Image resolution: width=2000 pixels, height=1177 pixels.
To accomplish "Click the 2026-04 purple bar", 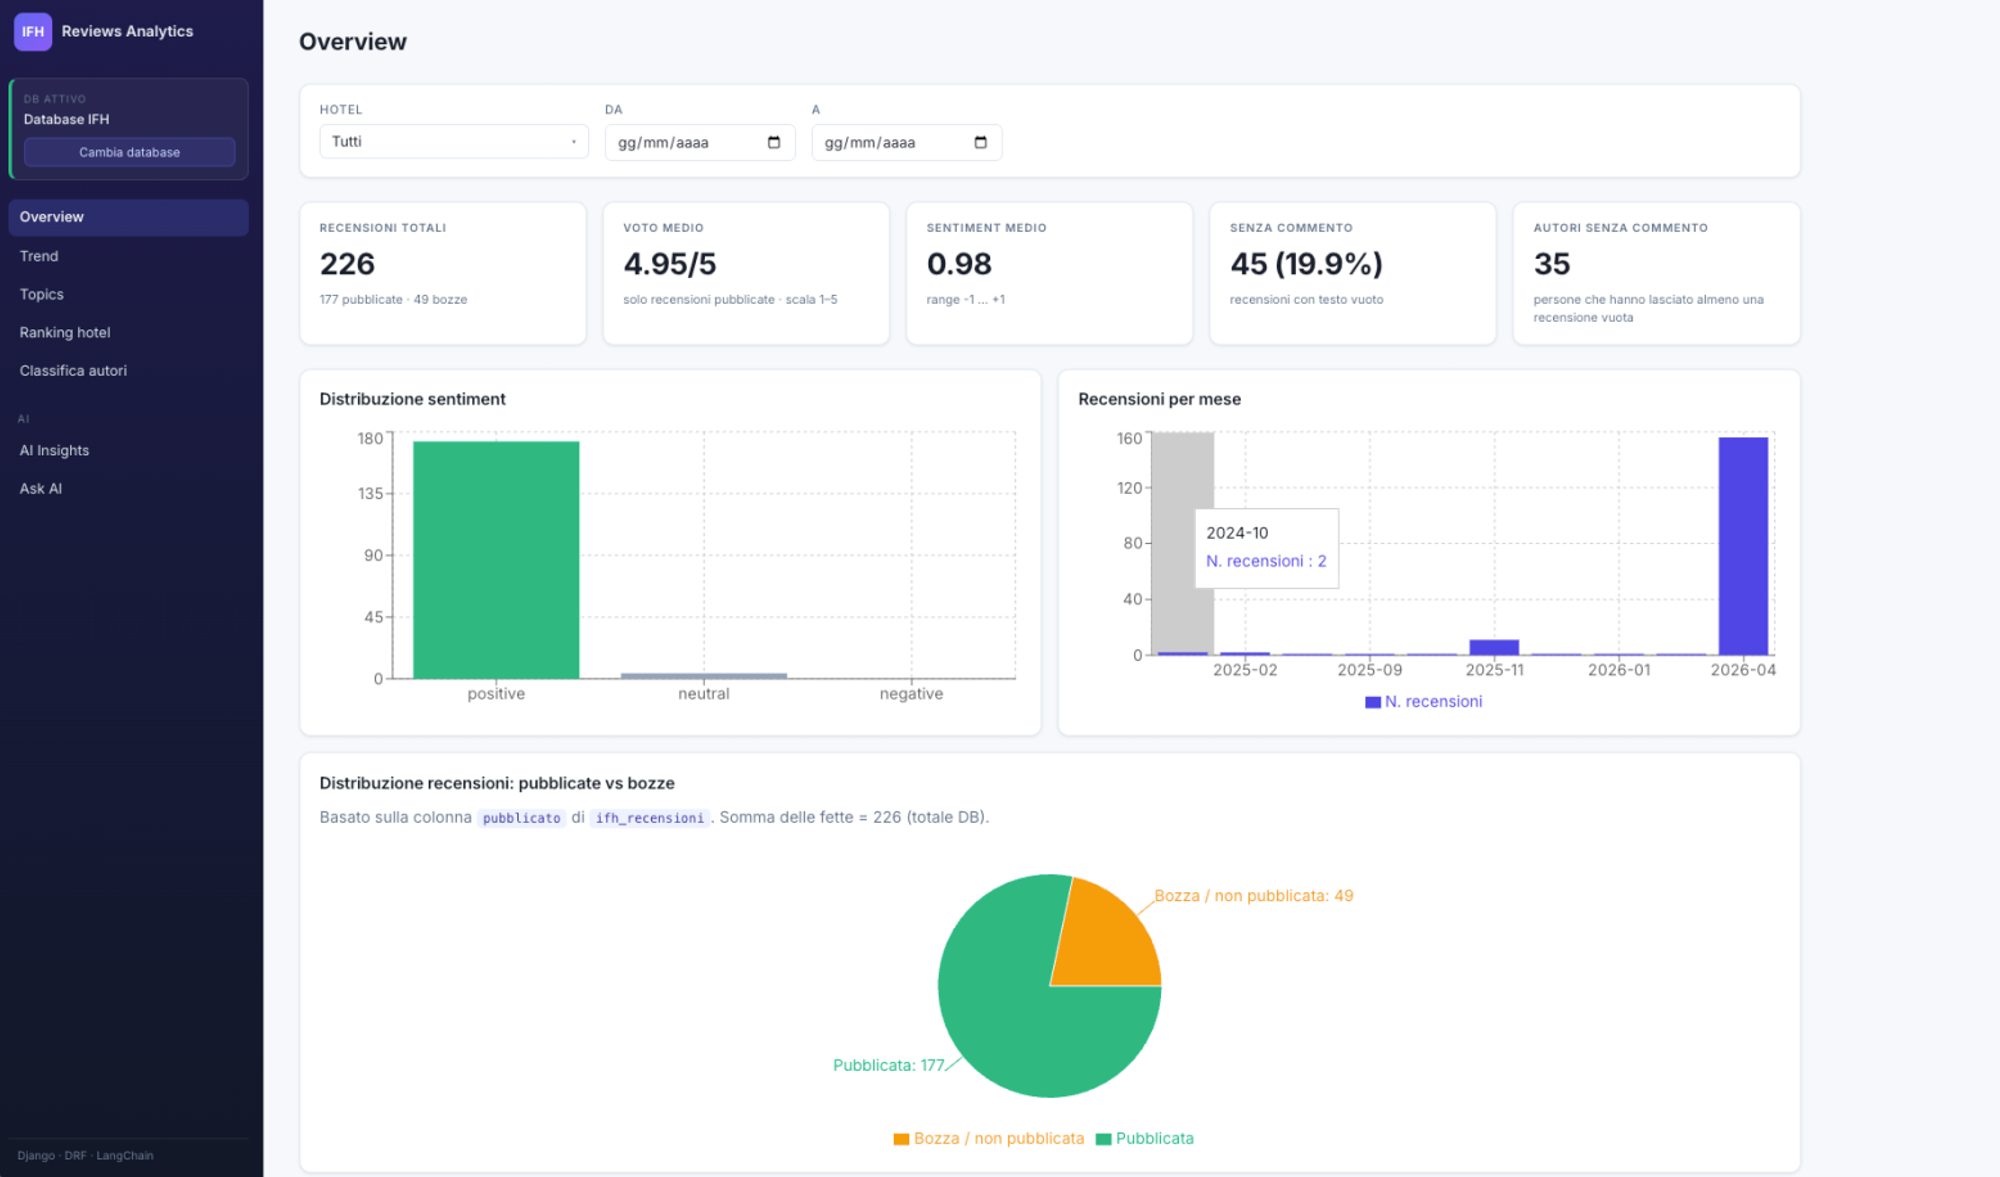I will (x=1743, y=546).
